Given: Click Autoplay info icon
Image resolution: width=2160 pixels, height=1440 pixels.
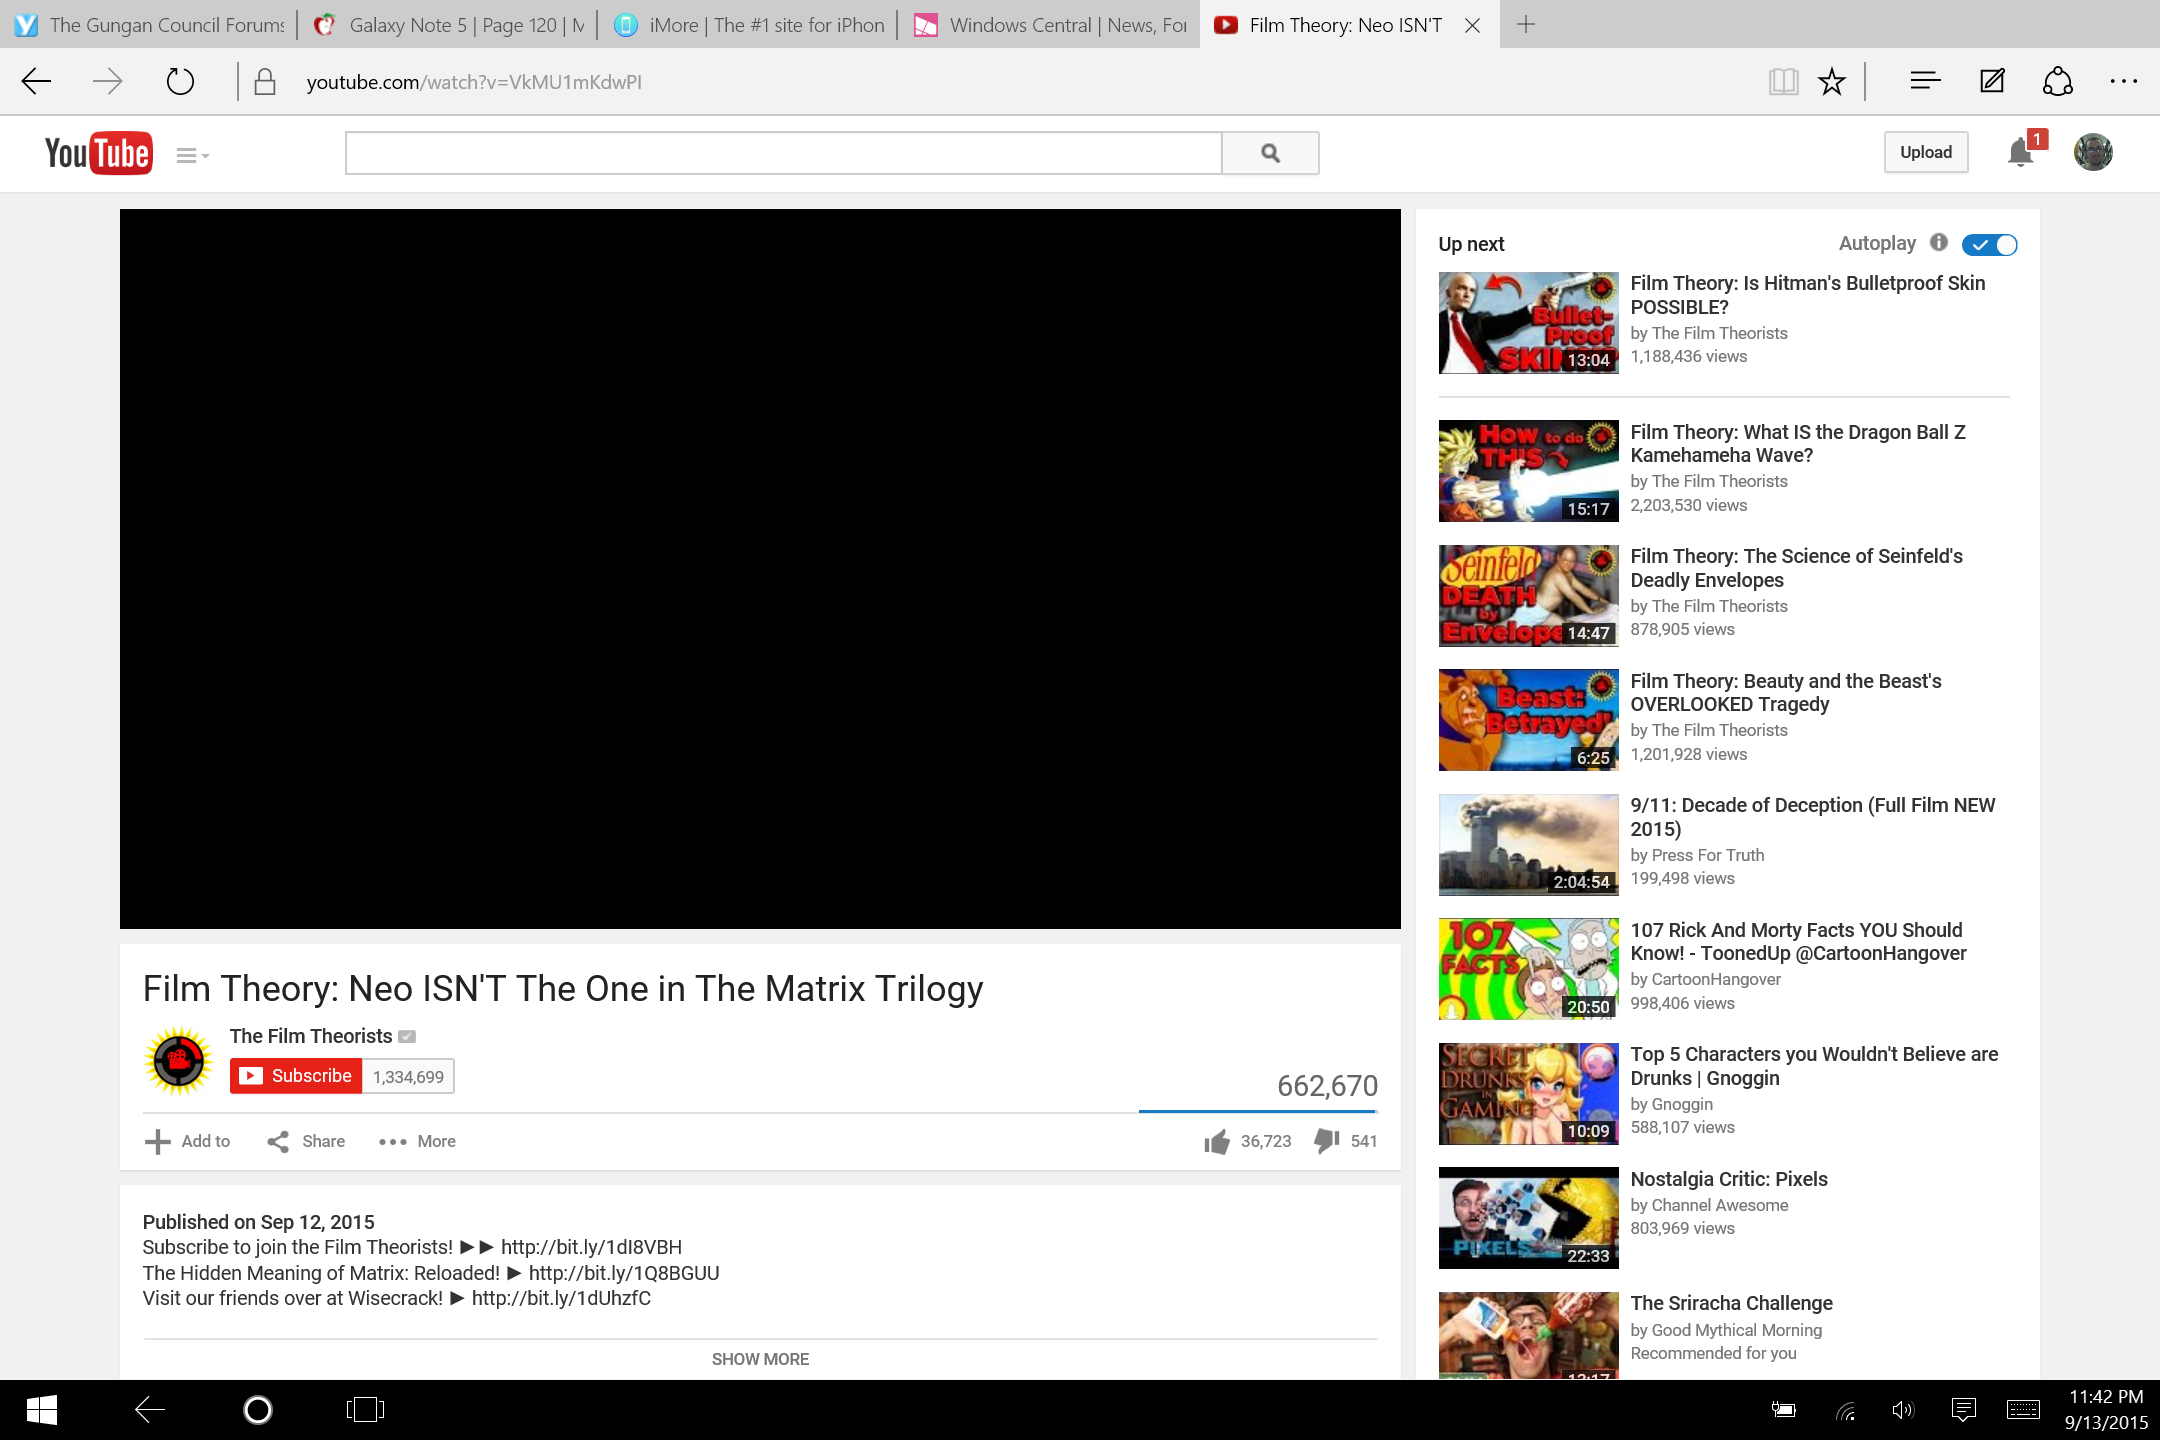Looking at the screenshot, I should (1939, 242).
